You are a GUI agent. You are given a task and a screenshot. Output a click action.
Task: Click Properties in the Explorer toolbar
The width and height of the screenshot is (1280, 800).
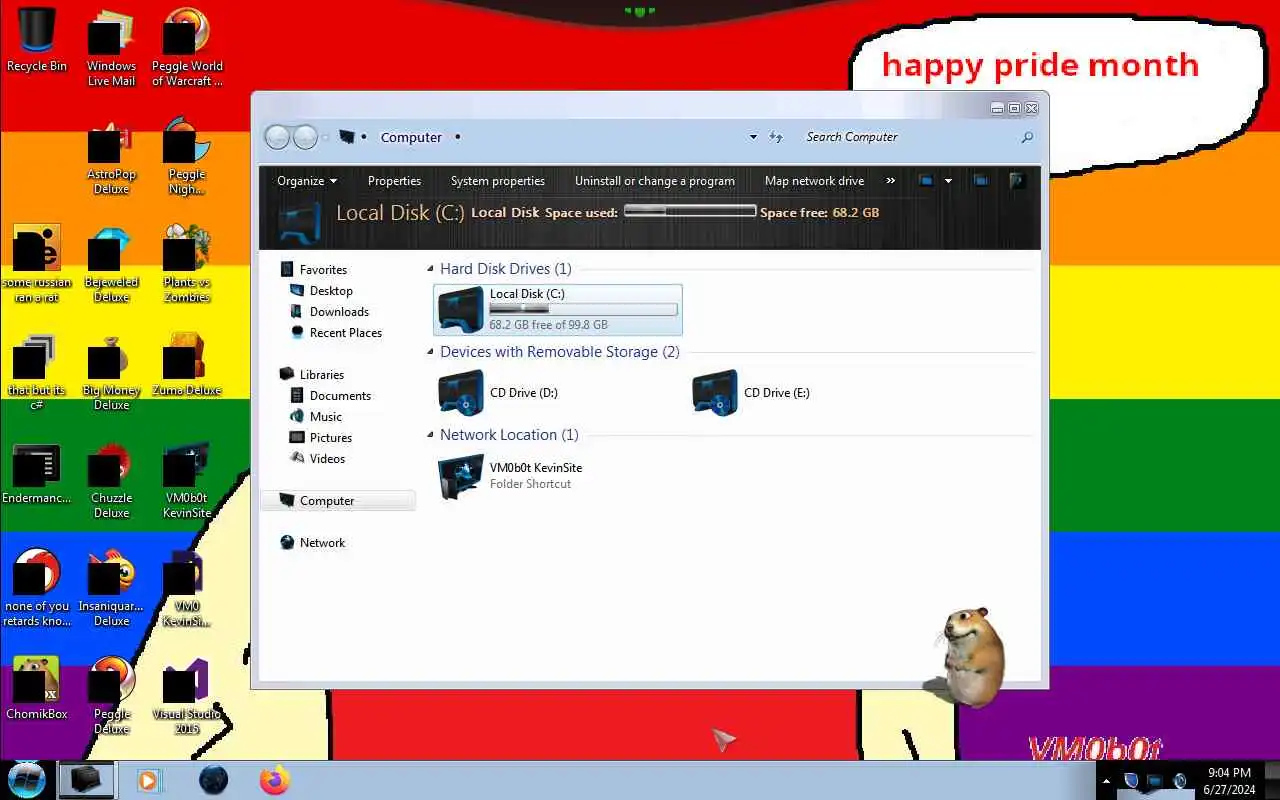click(394, 181)
